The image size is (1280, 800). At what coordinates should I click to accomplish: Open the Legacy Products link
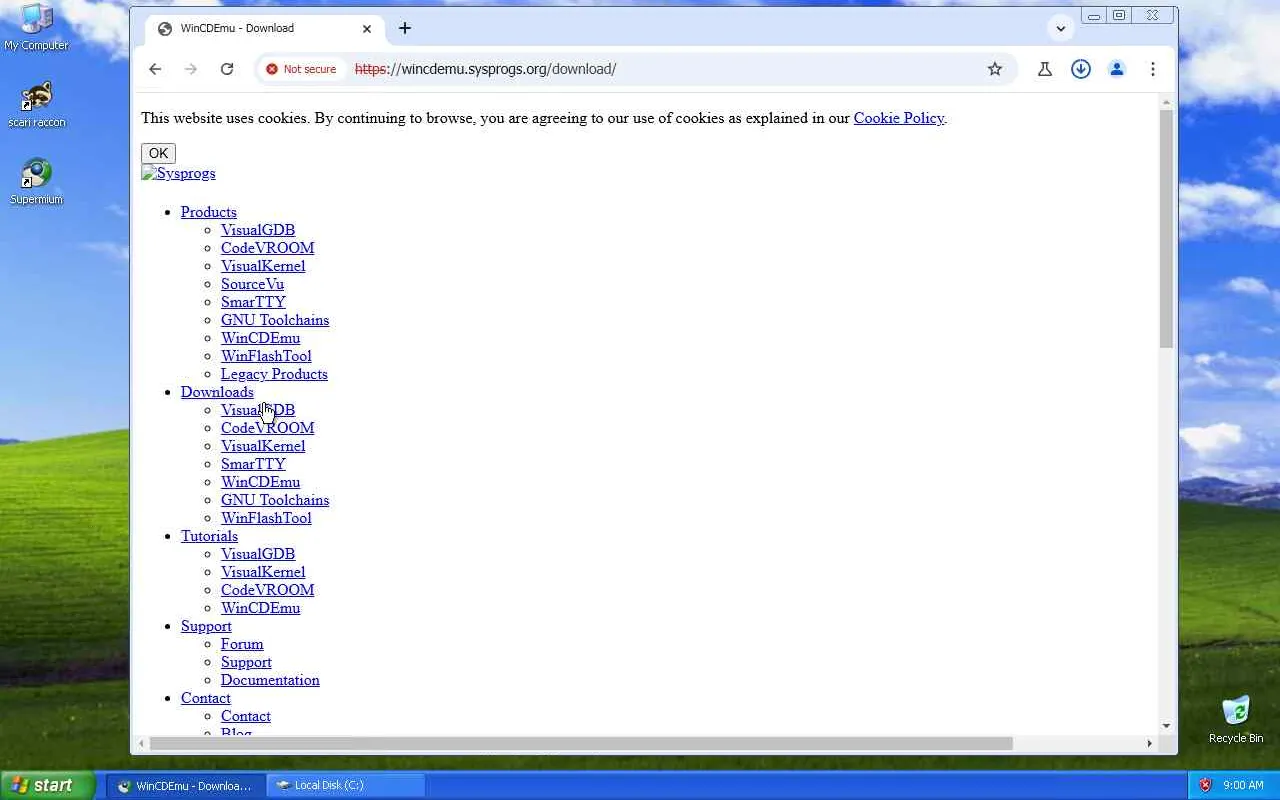click(274, 374)
